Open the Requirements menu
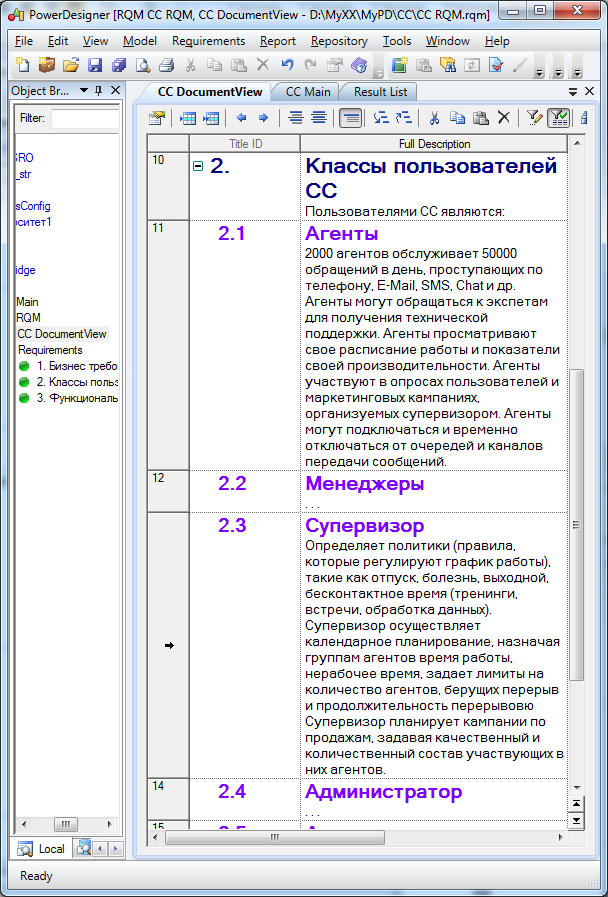Viewport: 608px width, 897px height. pyautogui.click(x=208, y=41)
